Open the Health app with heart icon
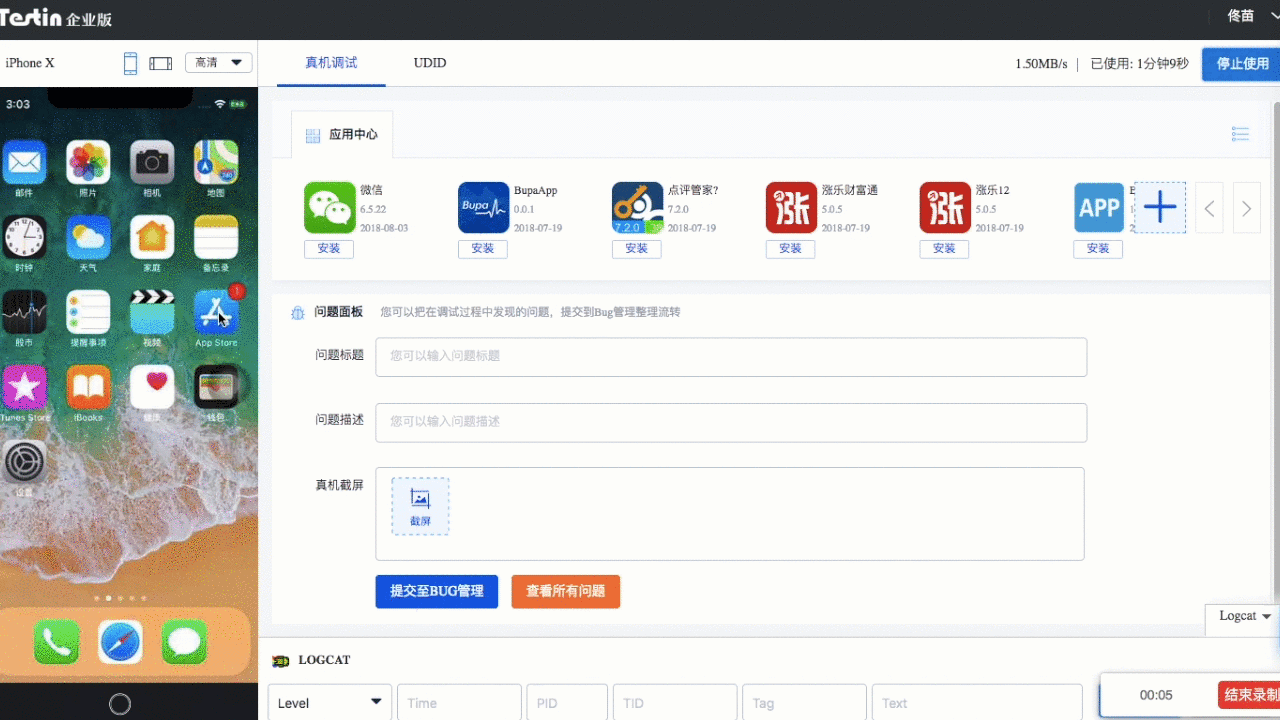 [152, 387]
